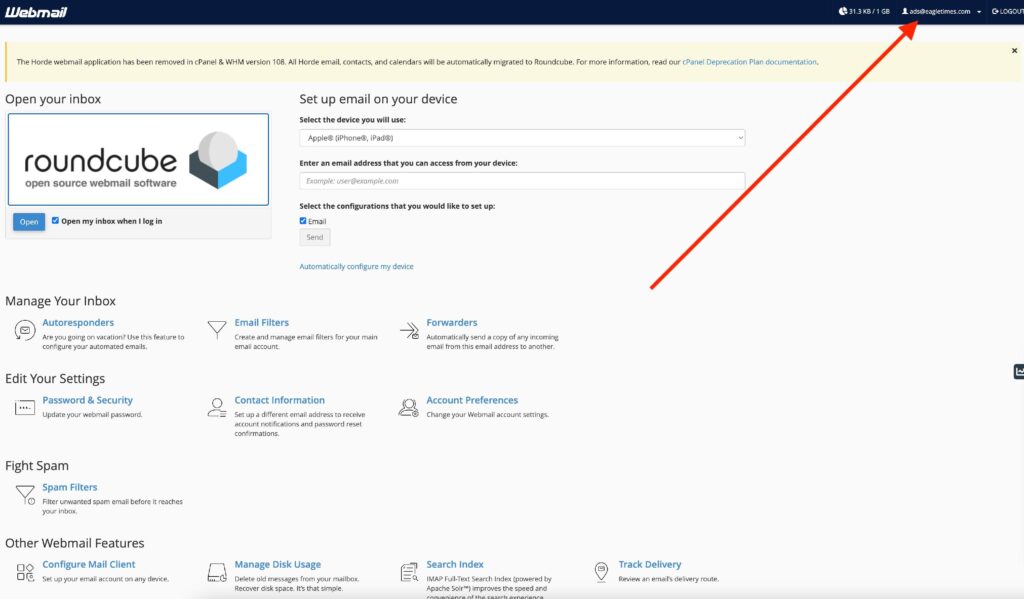Open the ads@eagletimes.com account menu
1024x599 pixels.
pos(940,11)
